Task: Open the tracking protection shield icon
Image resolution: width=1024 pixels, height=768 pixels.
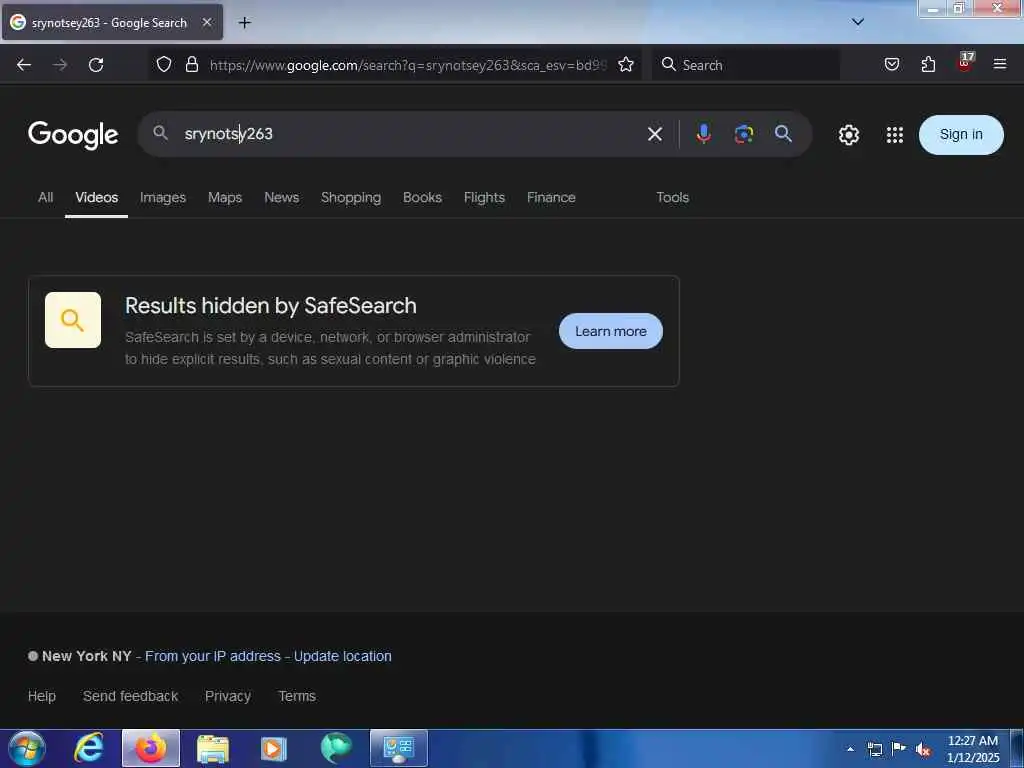Action: (164, 65)
